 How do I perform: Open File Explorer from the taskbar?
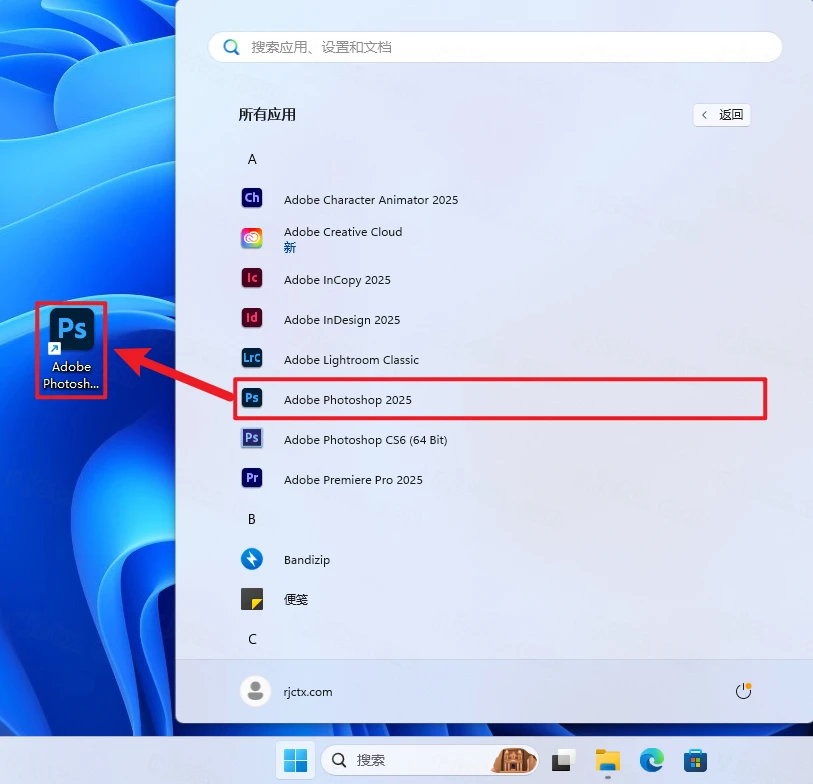[608, 761]
